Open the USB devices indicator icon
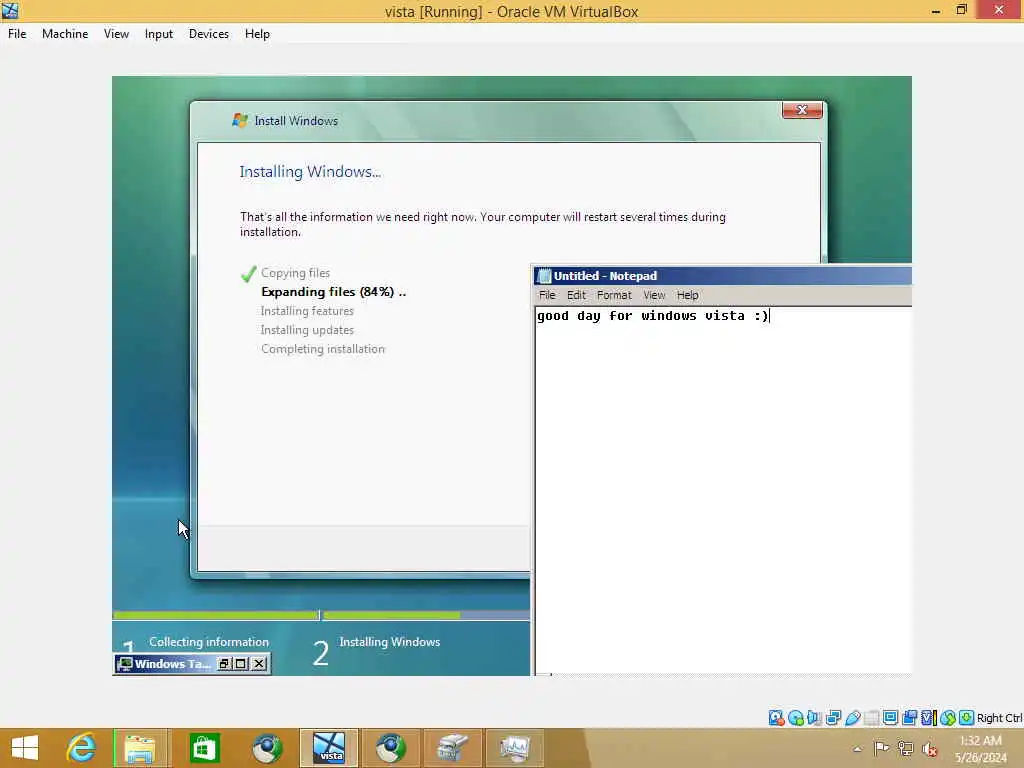This screenshot has height=768, width=1024. 852,718
